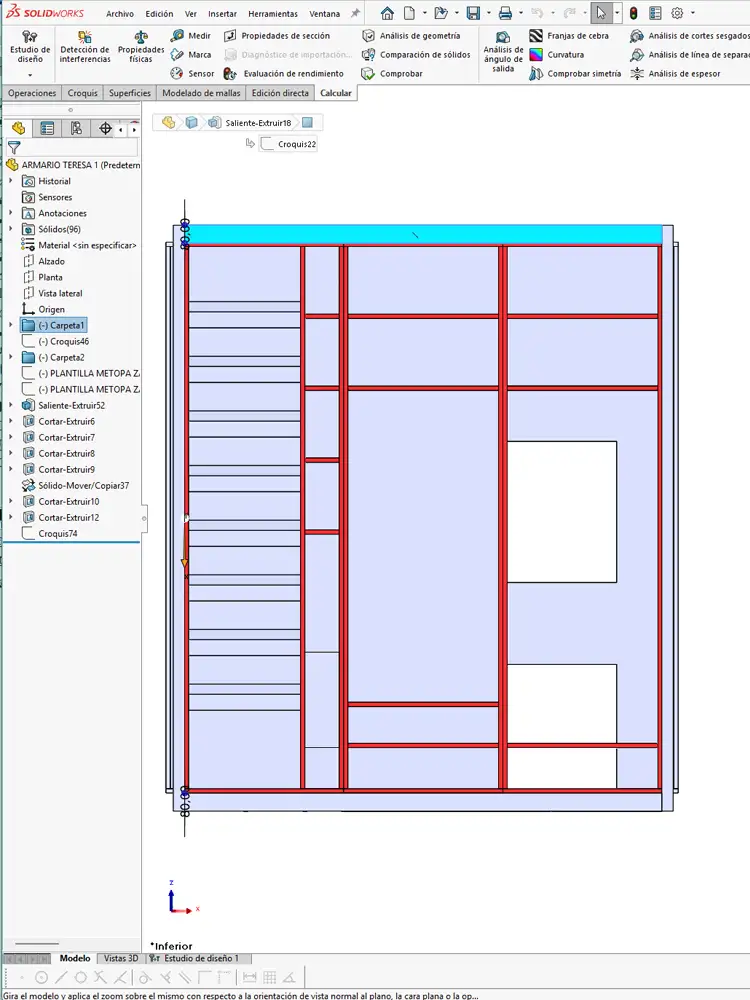Run Detección de interferencias
750x1000 pixels.
pyautogui.click(x=85, y=47)
